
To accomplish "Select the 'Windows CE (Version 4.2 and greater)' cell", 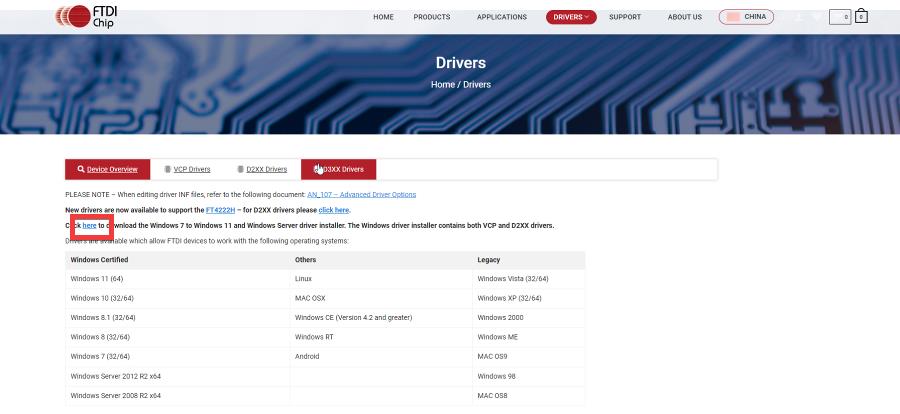I will [x=381, y=318].
